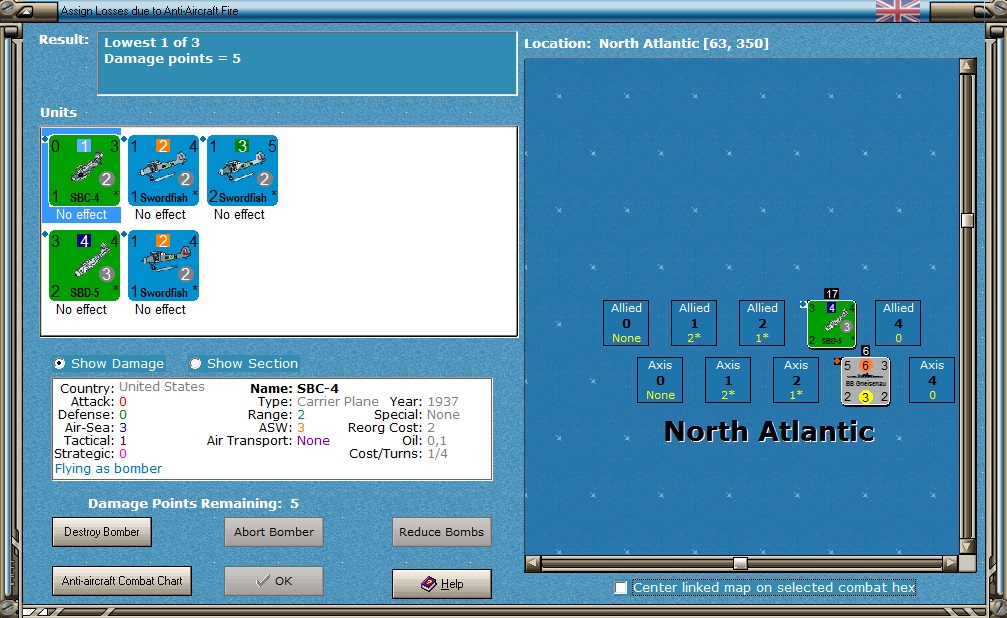Click the Axis 0 None box
The image size is (1007, 618).
pyautogui.click(x=660, y=380)
